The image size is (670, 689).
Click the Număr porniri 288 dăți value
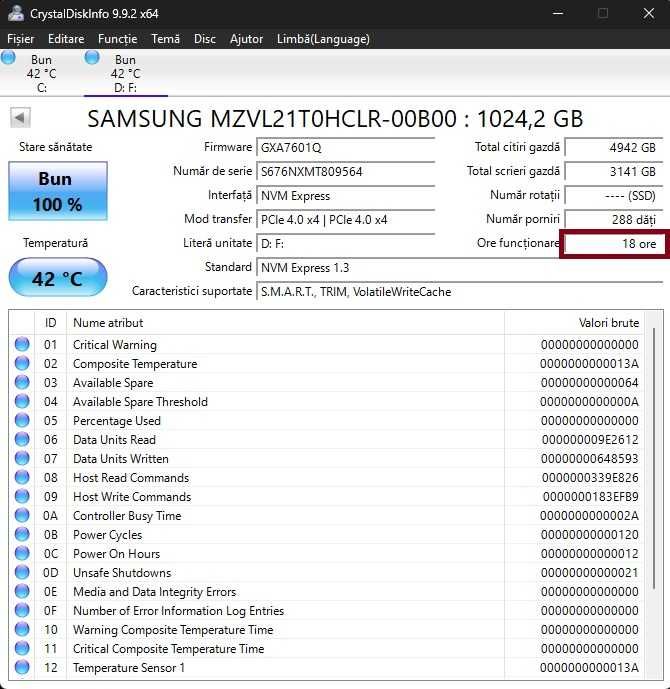click(x=613, y=219)
